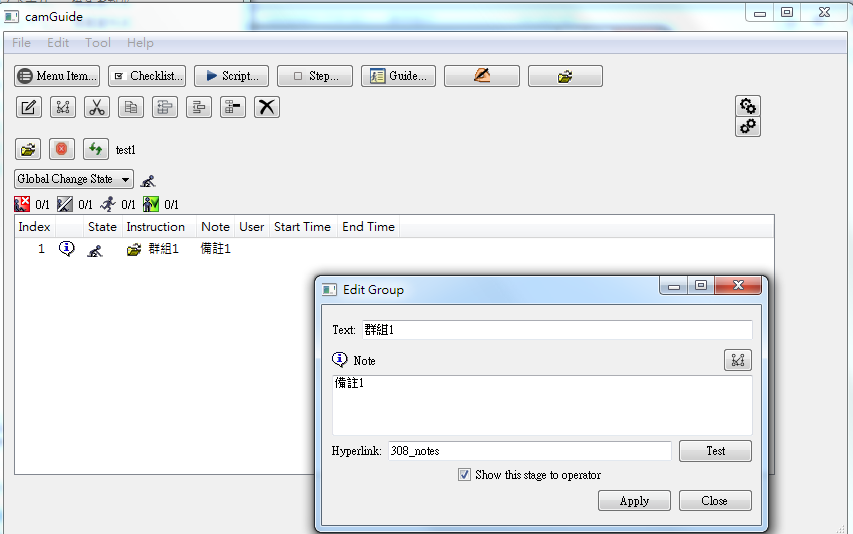Click the red stop icon
The width and height of the screenshot is (853, 534).
point(61,149)
